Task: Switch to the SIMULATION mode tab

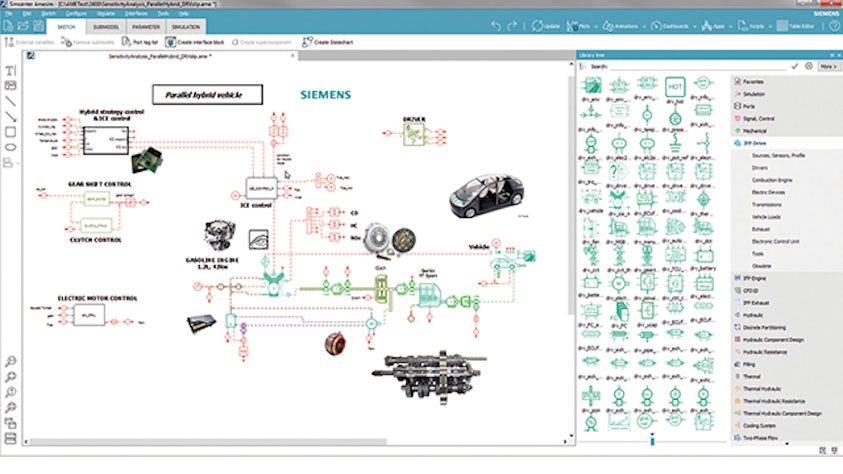Action: (x=185, y=27)
